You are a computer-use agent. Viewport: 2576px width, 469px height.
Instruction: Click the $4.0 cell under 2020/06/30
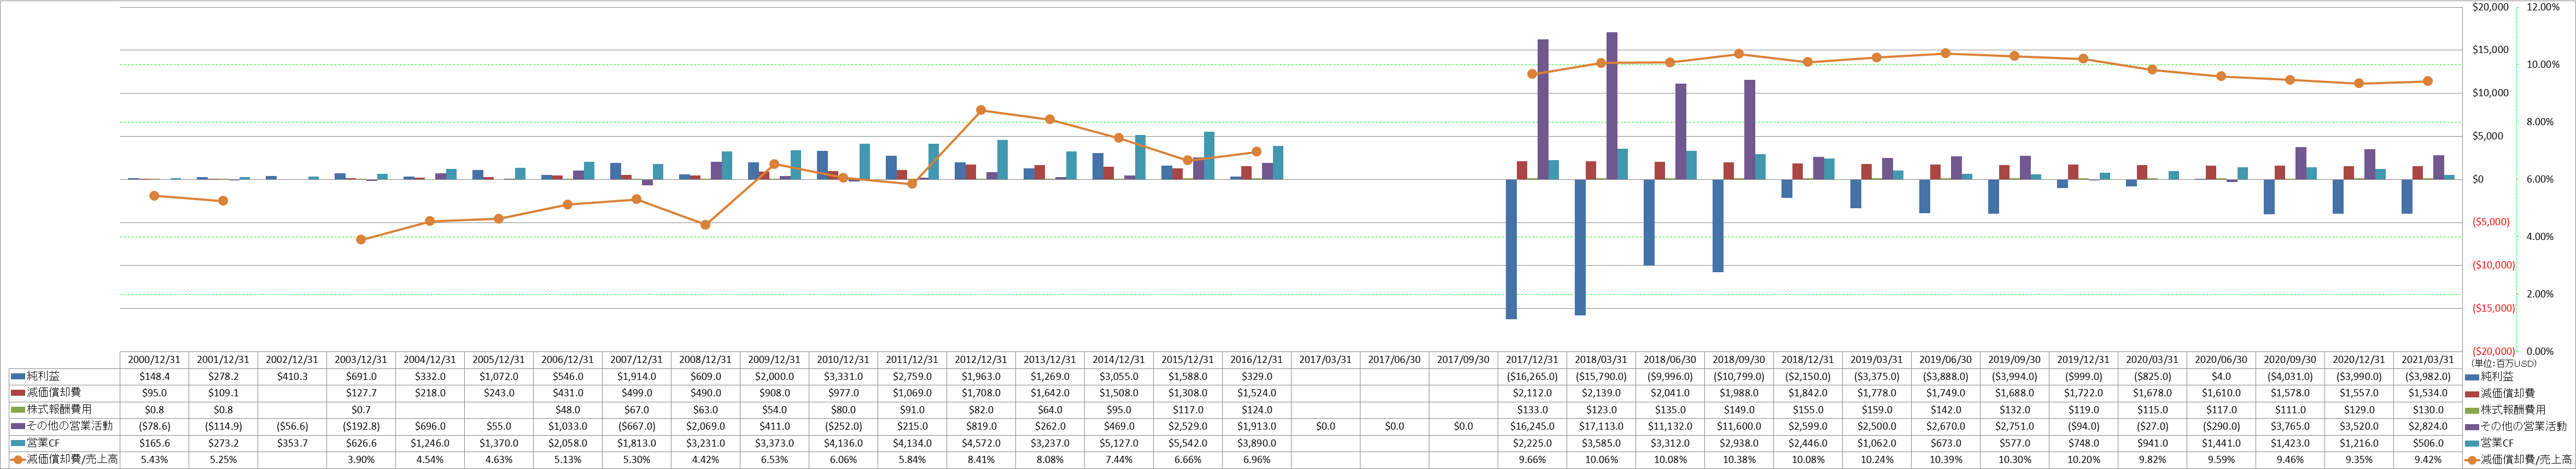click(x=2220, y=377)
